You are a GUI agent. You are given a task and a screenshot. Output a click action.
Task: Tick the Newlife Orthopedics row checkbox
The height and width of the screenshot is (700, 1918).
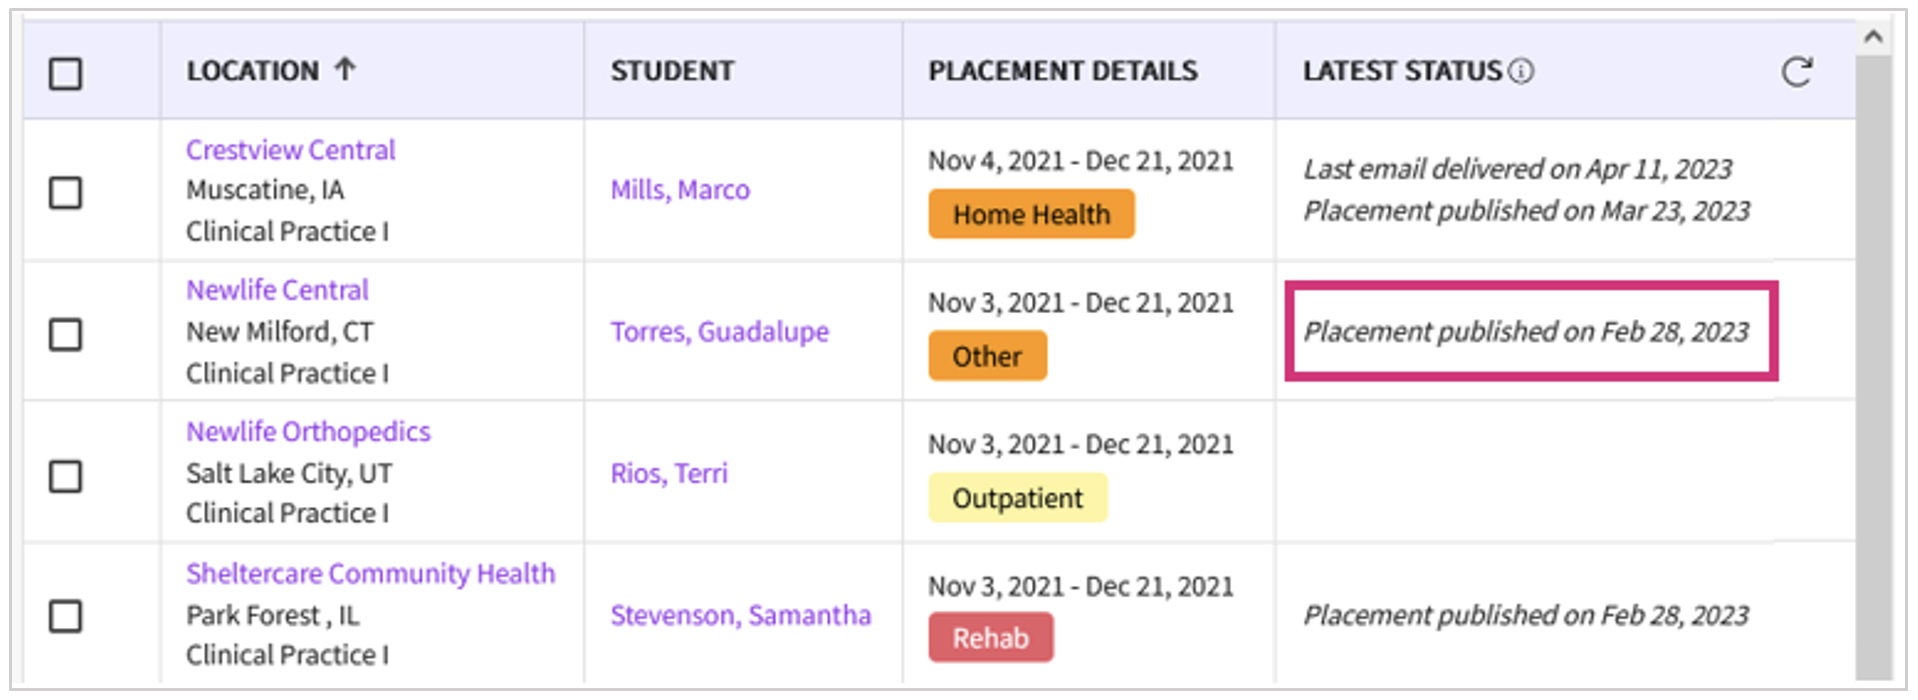pos(66,475)
